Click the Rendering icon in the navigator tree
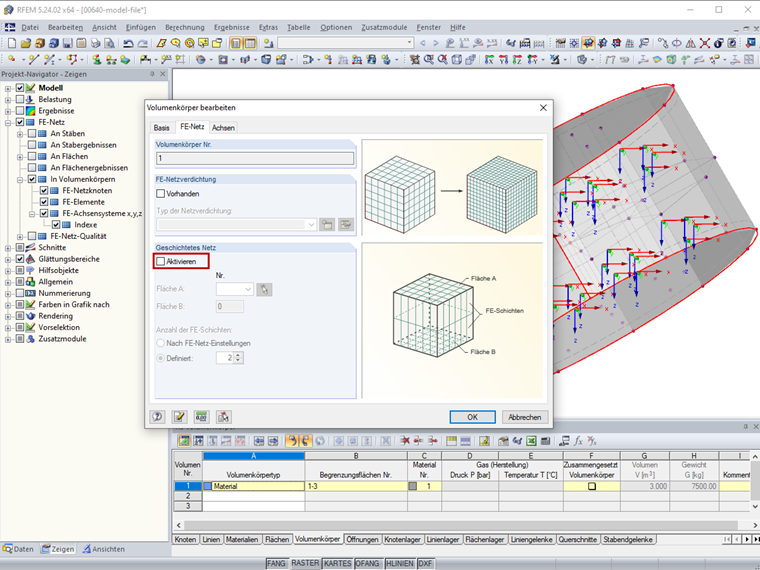Image resolution: width=760 pixels, height=570 pixels. click(31, 316)
